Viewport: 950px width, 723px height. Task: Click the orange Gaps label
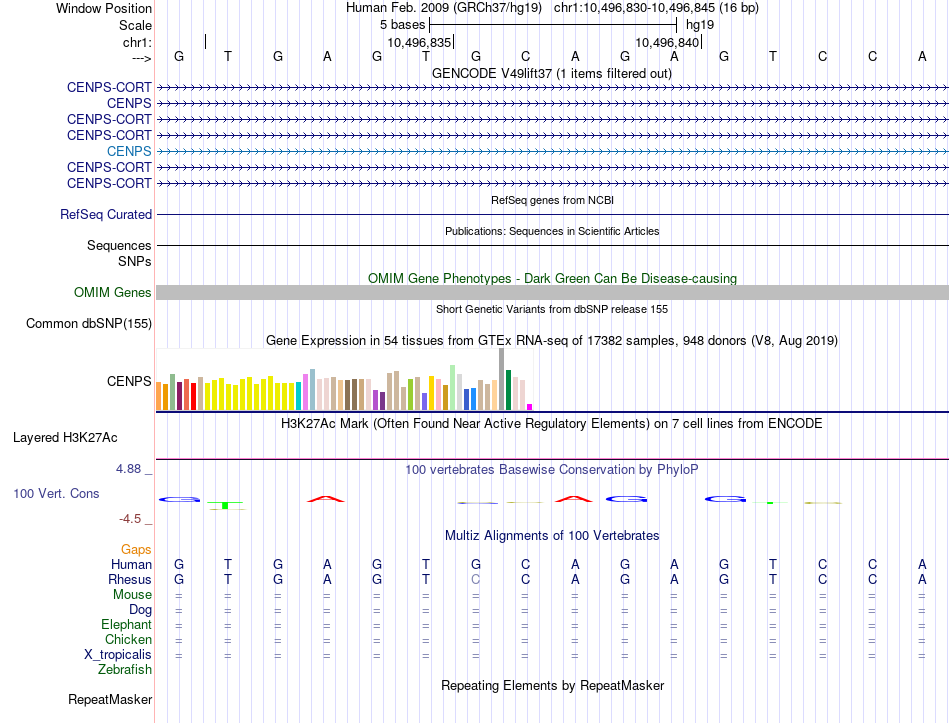click(x=136, y=549)
